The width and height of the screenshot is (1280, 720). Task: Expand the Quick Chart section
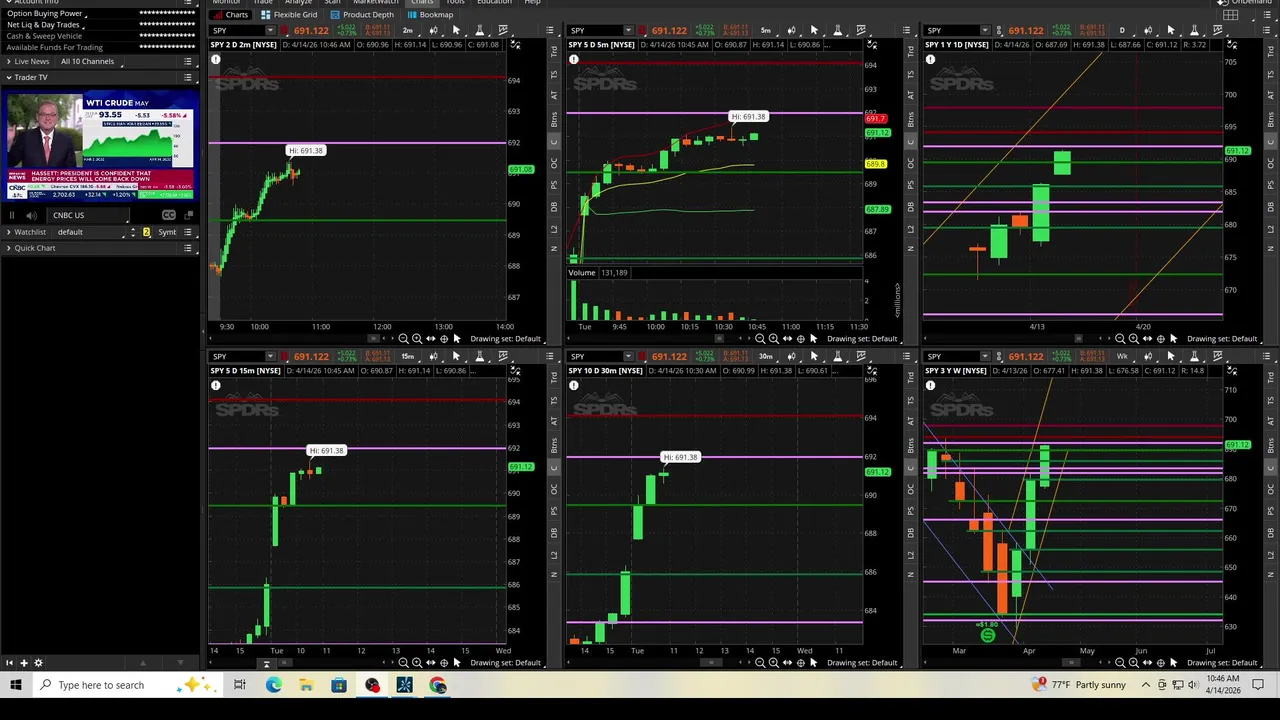point(8,248)
